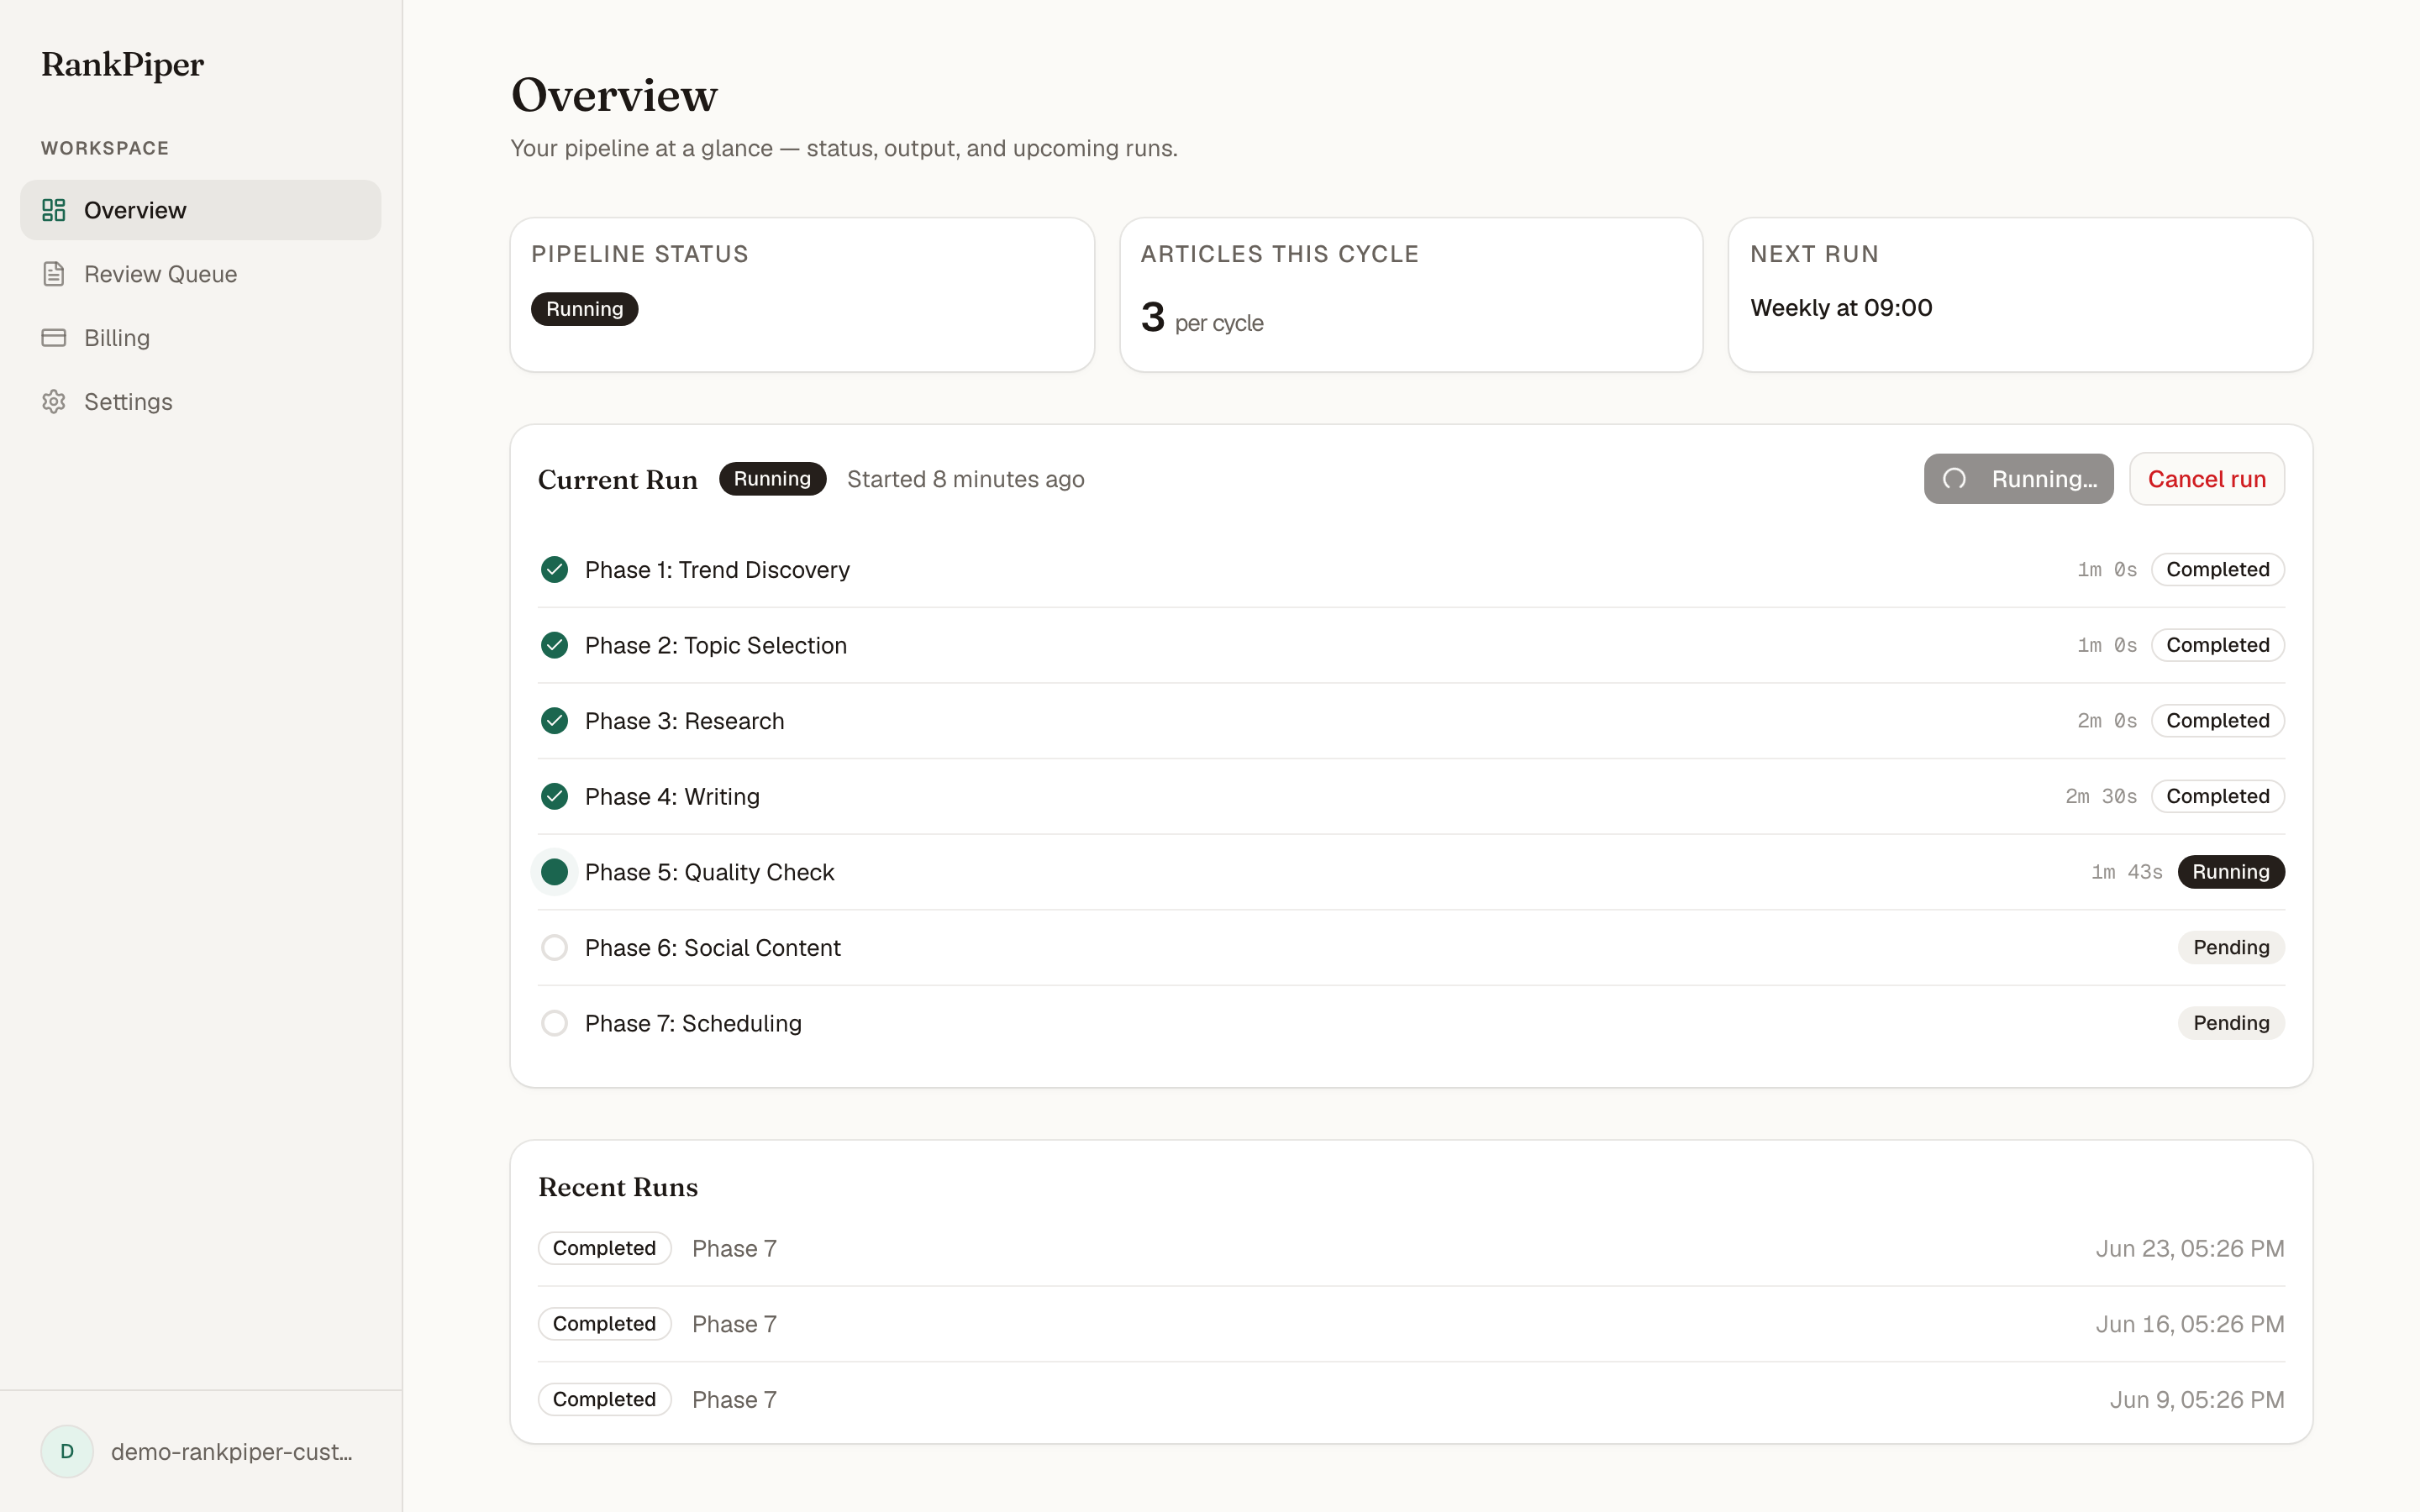
Task: Click the 2m 30s duration for Writing
Action: point(2101,796)
